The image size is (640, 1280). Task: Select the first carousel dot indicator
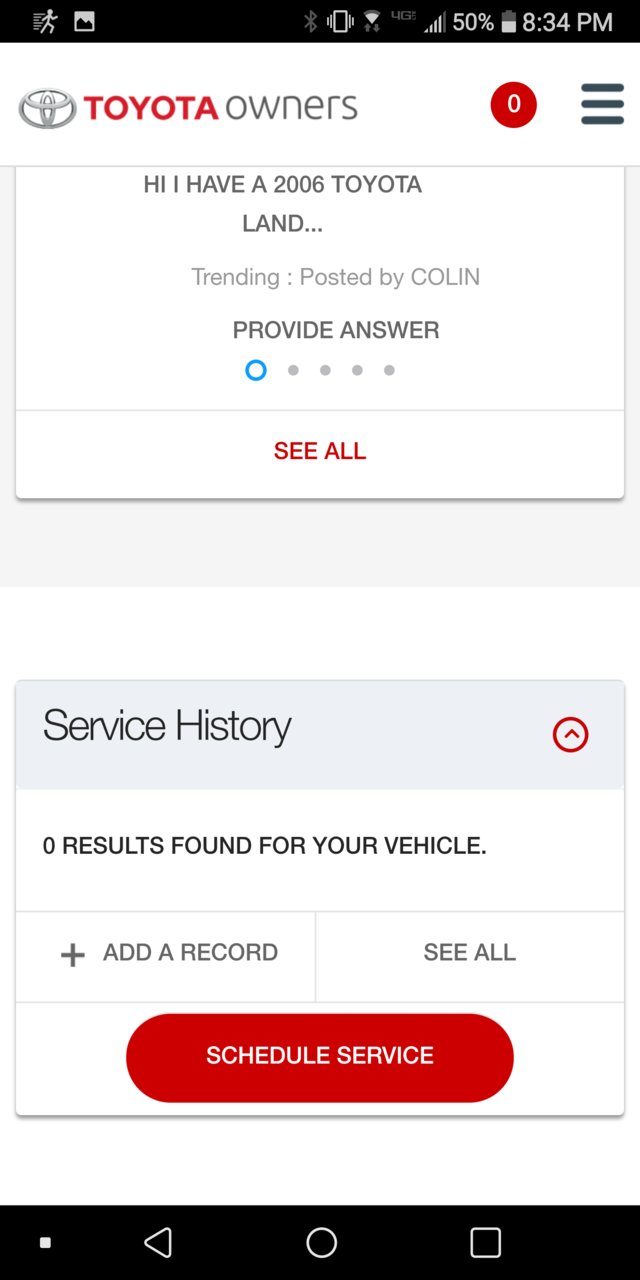click(256, 370)
